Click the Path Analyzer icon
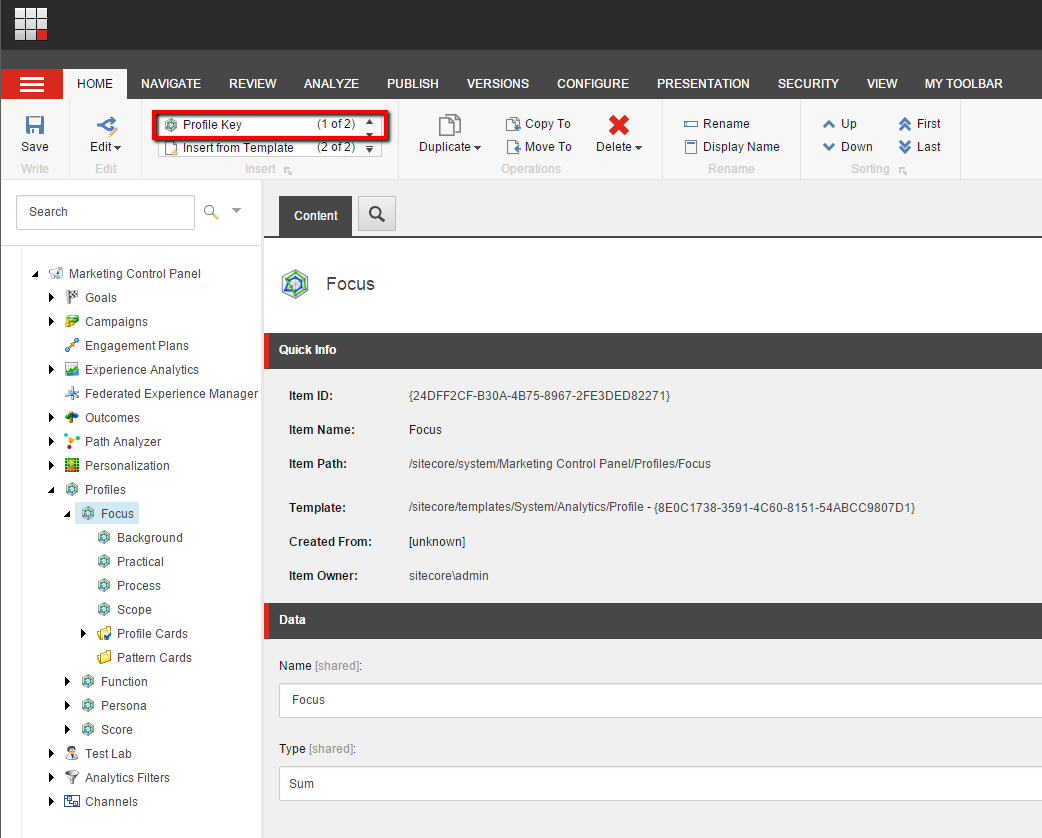 click(x=72, y=441)
